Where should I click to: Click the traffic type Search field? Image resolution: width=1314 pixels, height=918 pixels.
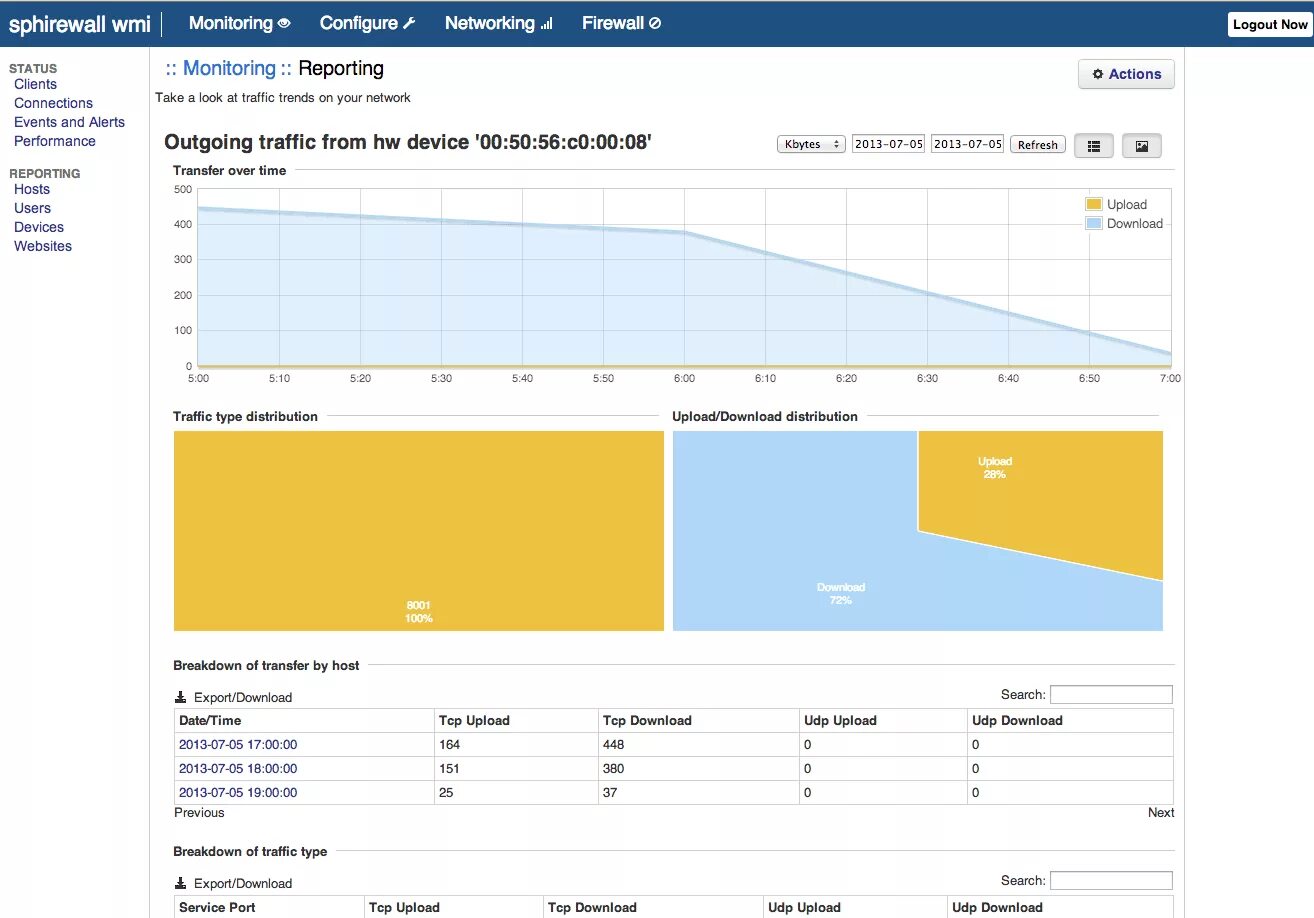(x=1111, y=880)
